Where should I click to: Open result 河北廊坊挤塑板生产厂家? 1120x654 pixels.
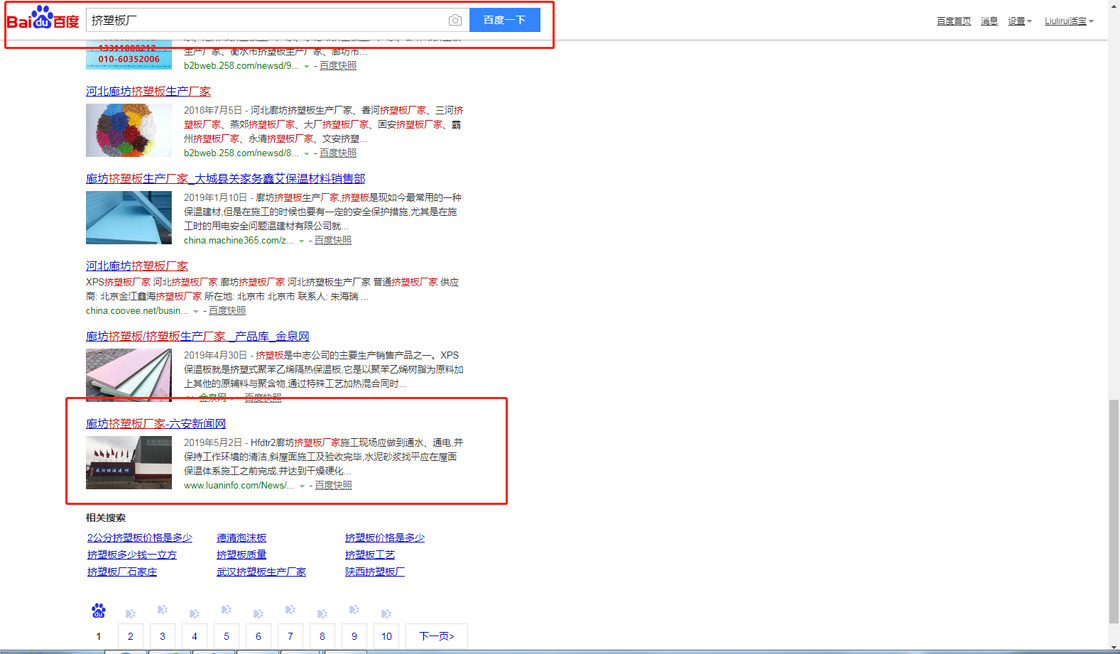149,91
